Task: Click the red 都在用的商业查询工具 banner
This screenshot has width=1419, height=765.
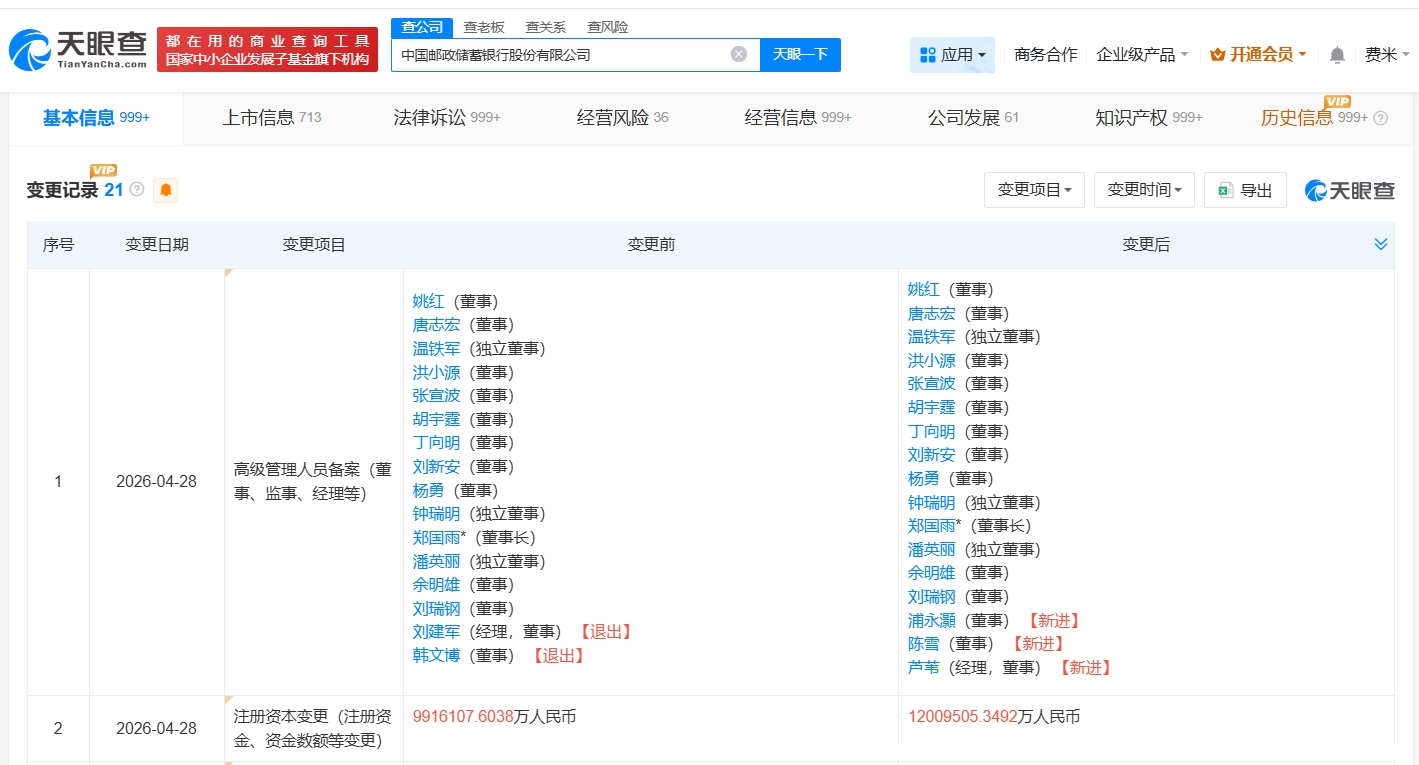Action: point(268,49)
